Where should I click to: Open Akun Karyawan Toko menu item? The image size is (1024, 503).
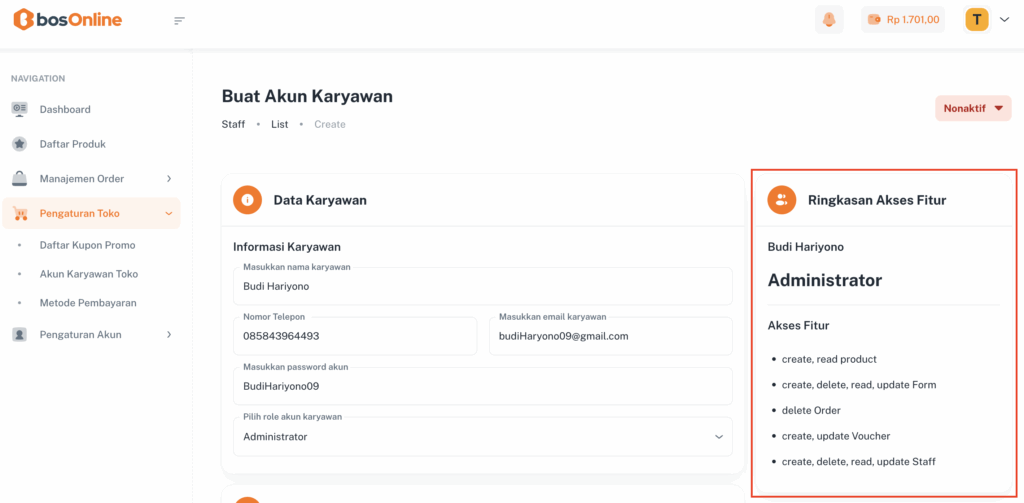tap(88, 274)
